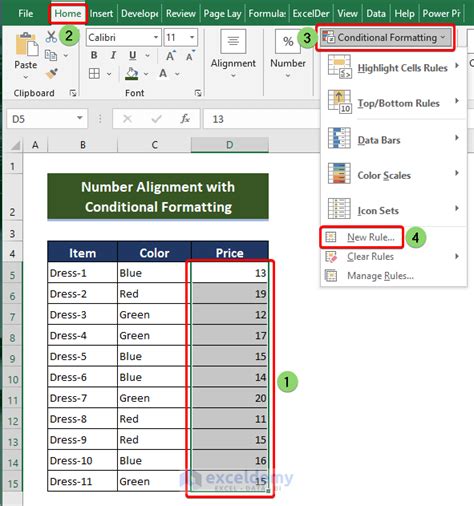This screenshot has width=474, height=506.
Task: Apply cell Borders icon
Action: (94, 73)
